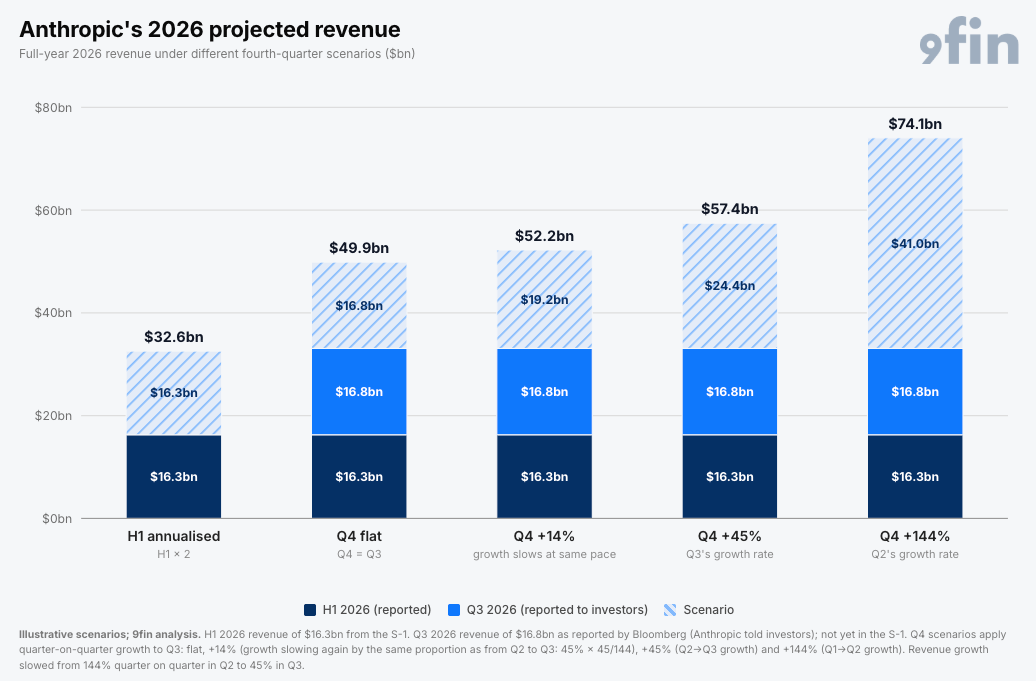Click the $24.4bn scenario bar segment
The height and width of the screenshot is (681, 1036).
click(729, 286)
